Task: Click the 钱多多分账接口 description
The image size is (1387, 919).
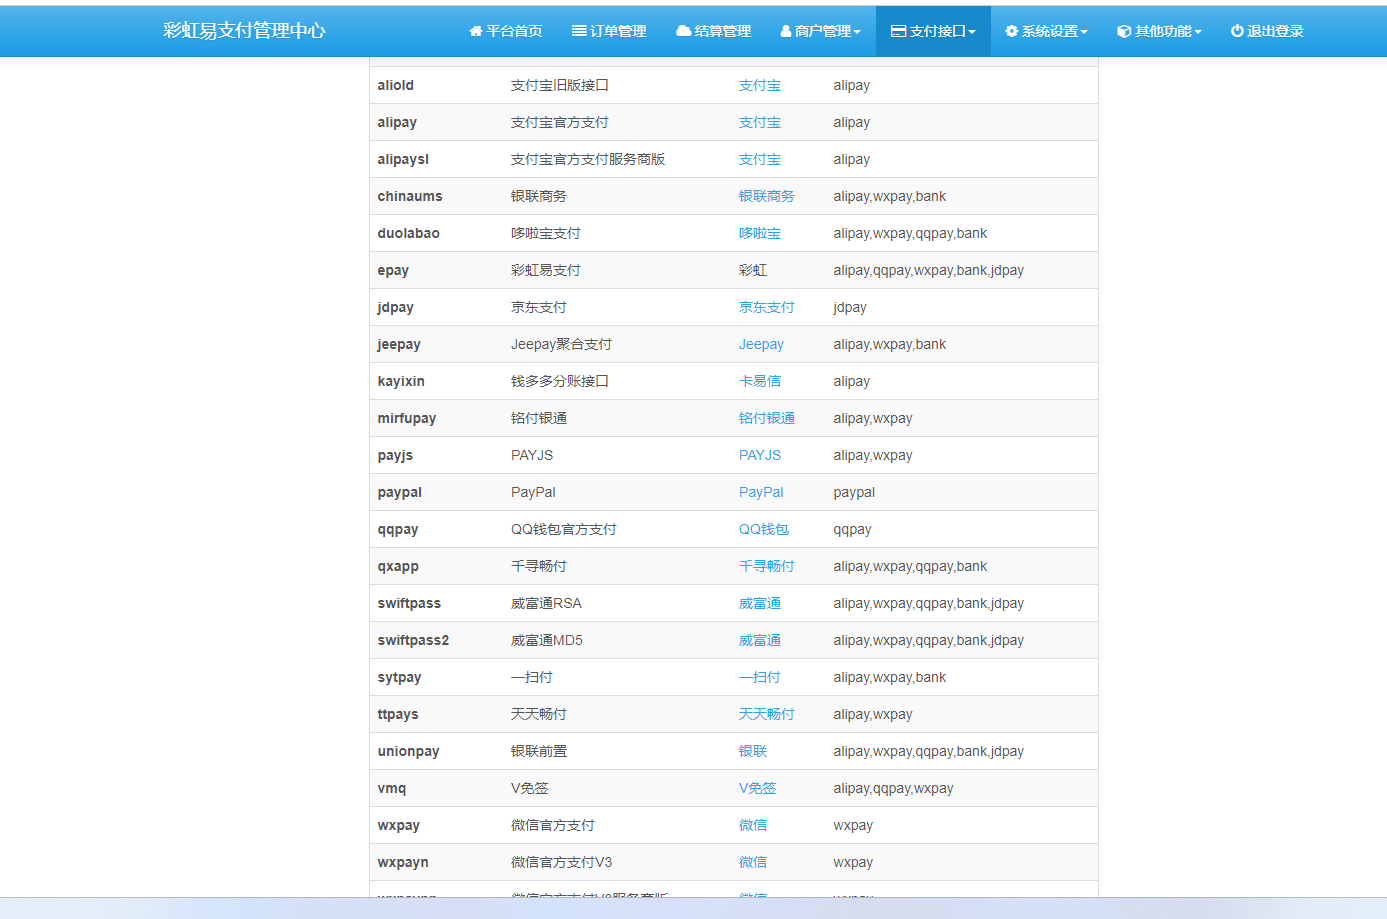Action: coord(560,382)
